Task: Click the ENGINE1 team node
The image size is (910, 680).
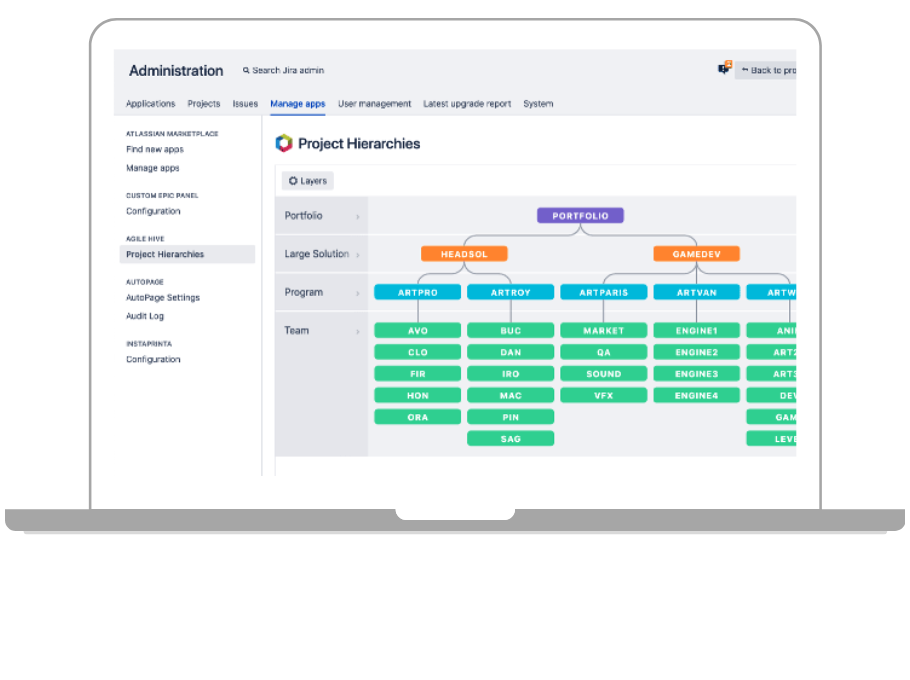Action: pos(696,331)
